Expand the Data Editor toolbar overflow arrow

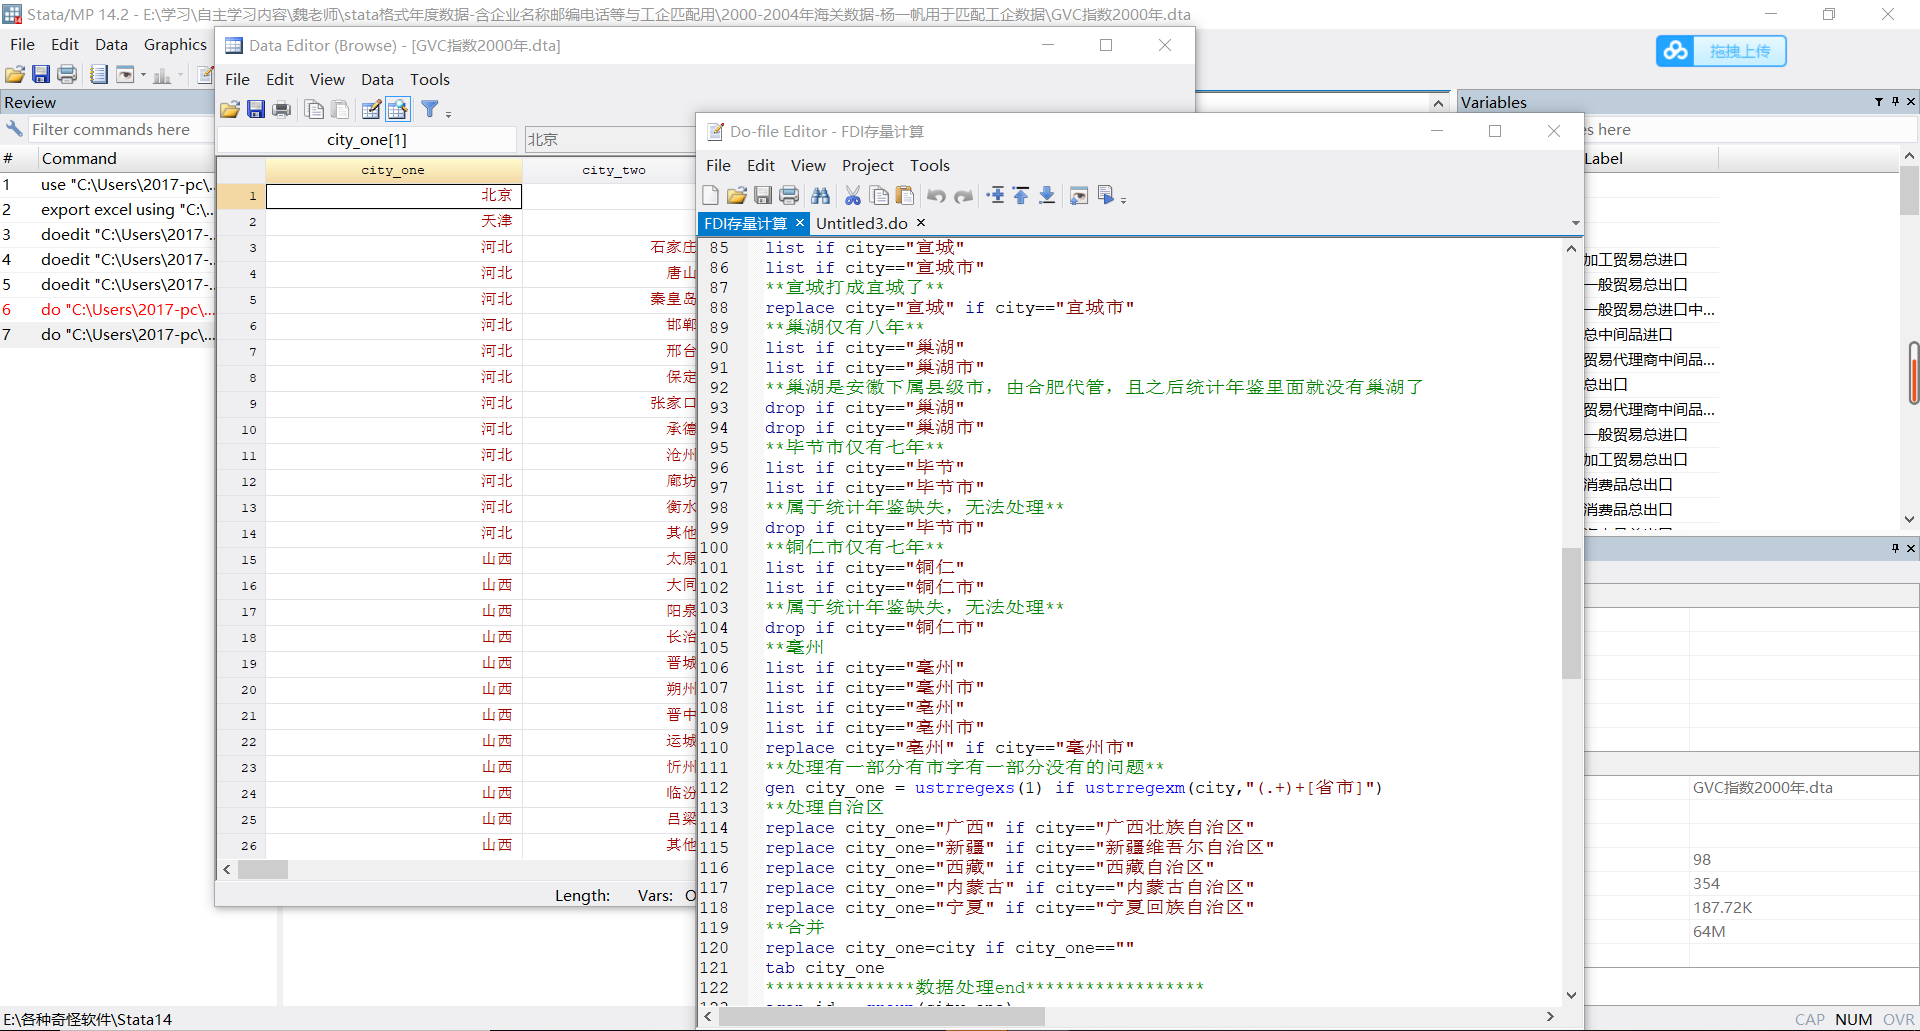coord(449,114)
